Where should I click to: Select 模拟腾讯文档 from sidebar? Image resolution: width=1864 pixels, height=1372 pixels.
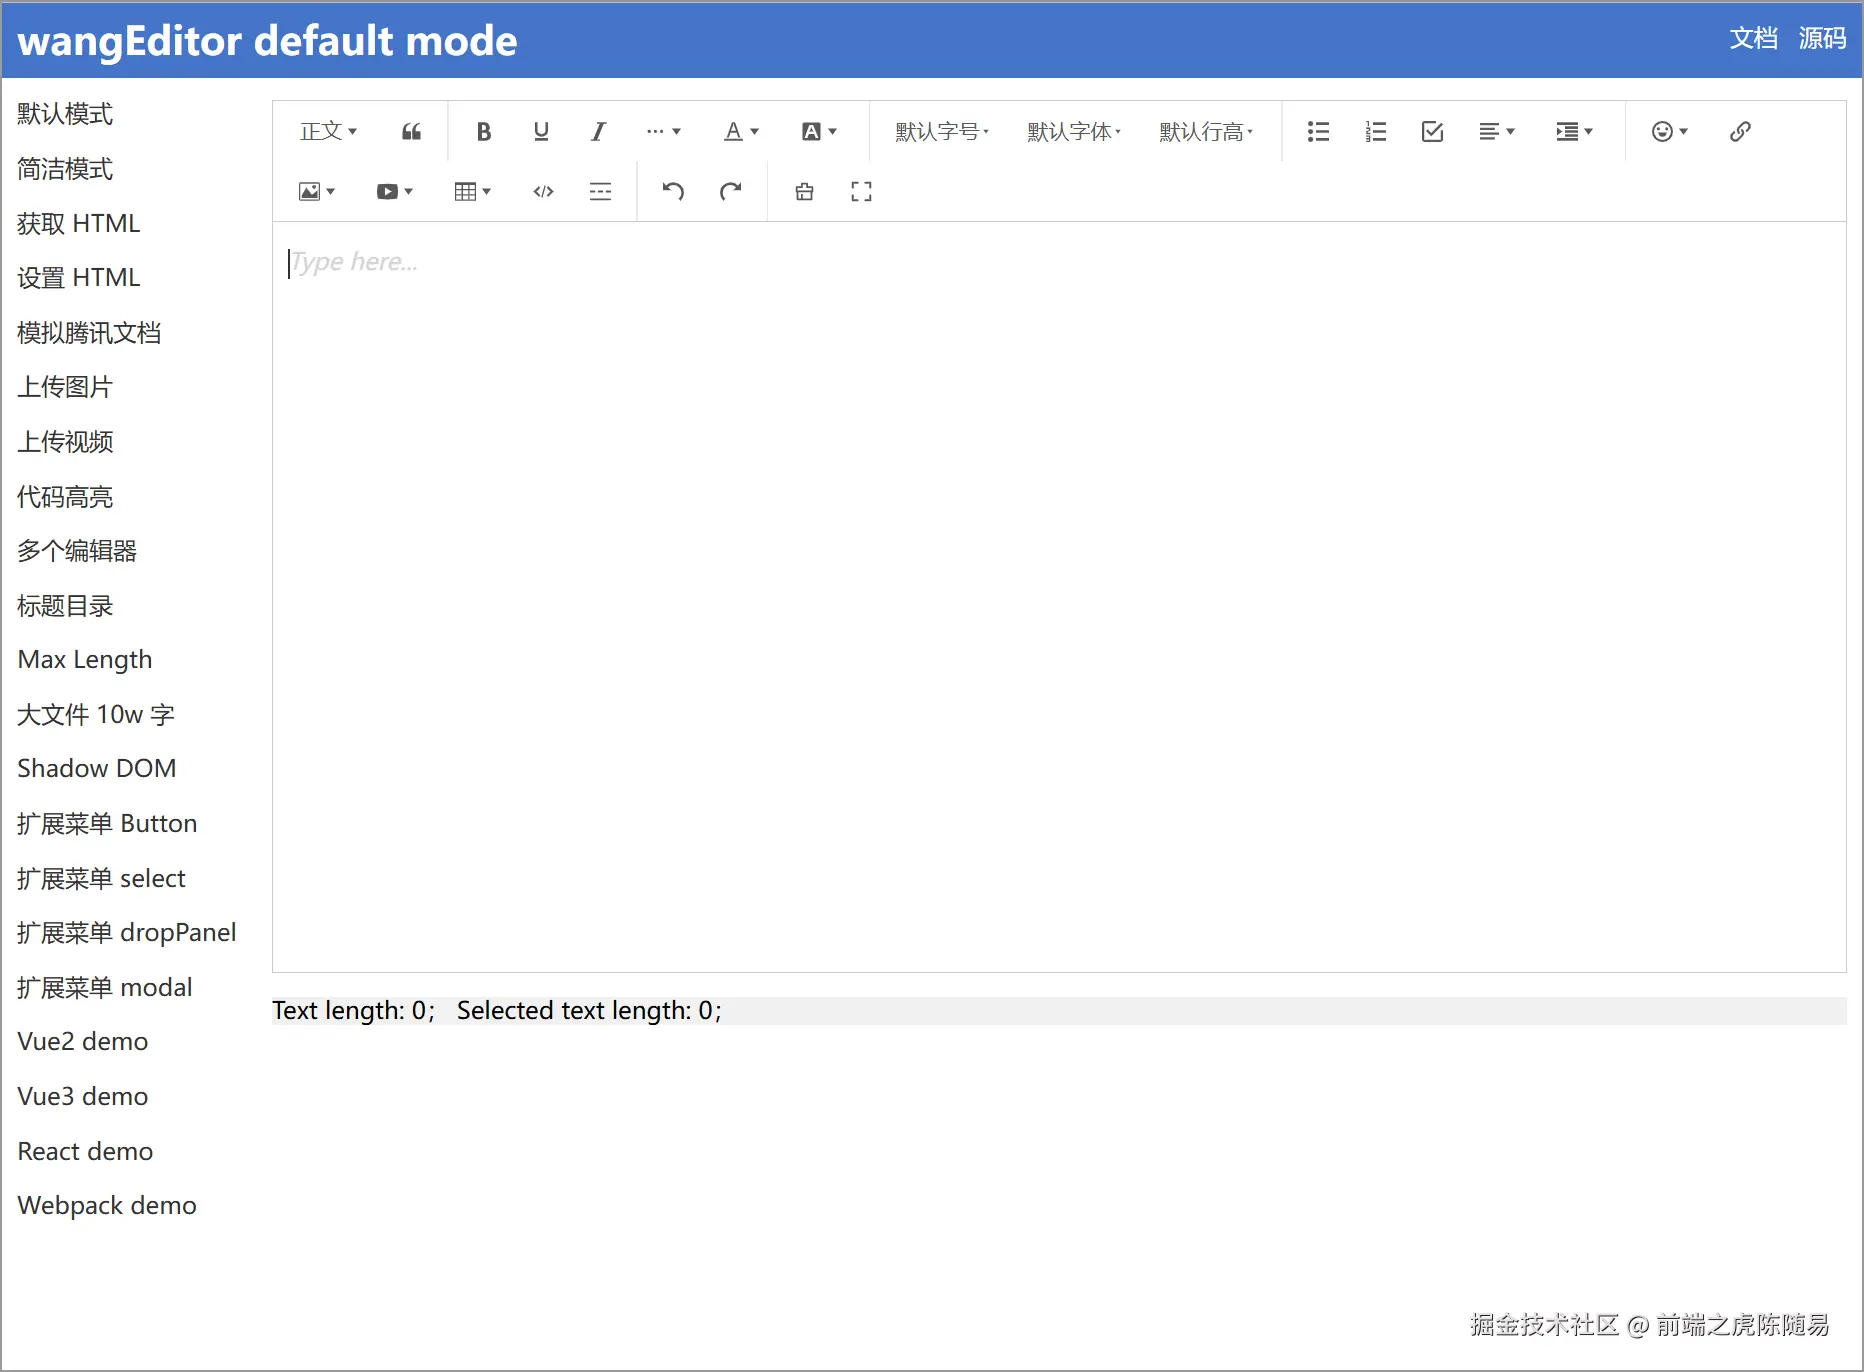tap(89, 333)
